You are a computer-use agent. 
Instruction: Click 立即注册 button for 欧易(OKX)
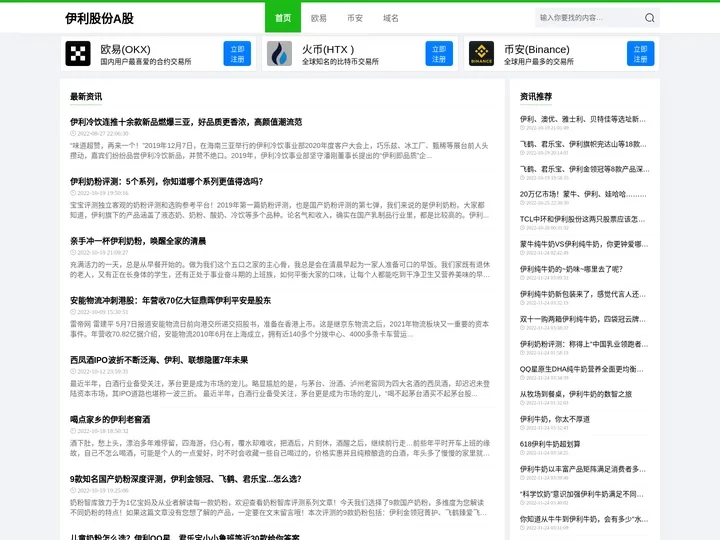[x=237, y=54]
